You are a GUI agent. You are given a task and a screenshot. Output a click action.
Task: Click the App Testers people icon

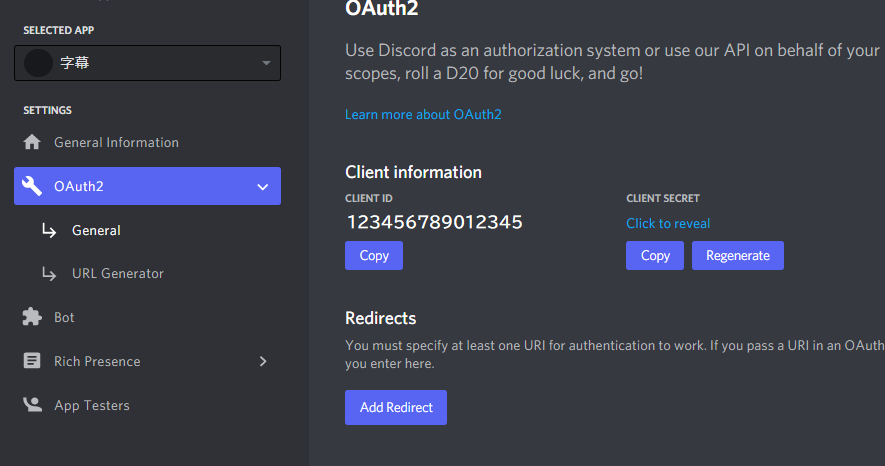32,405
